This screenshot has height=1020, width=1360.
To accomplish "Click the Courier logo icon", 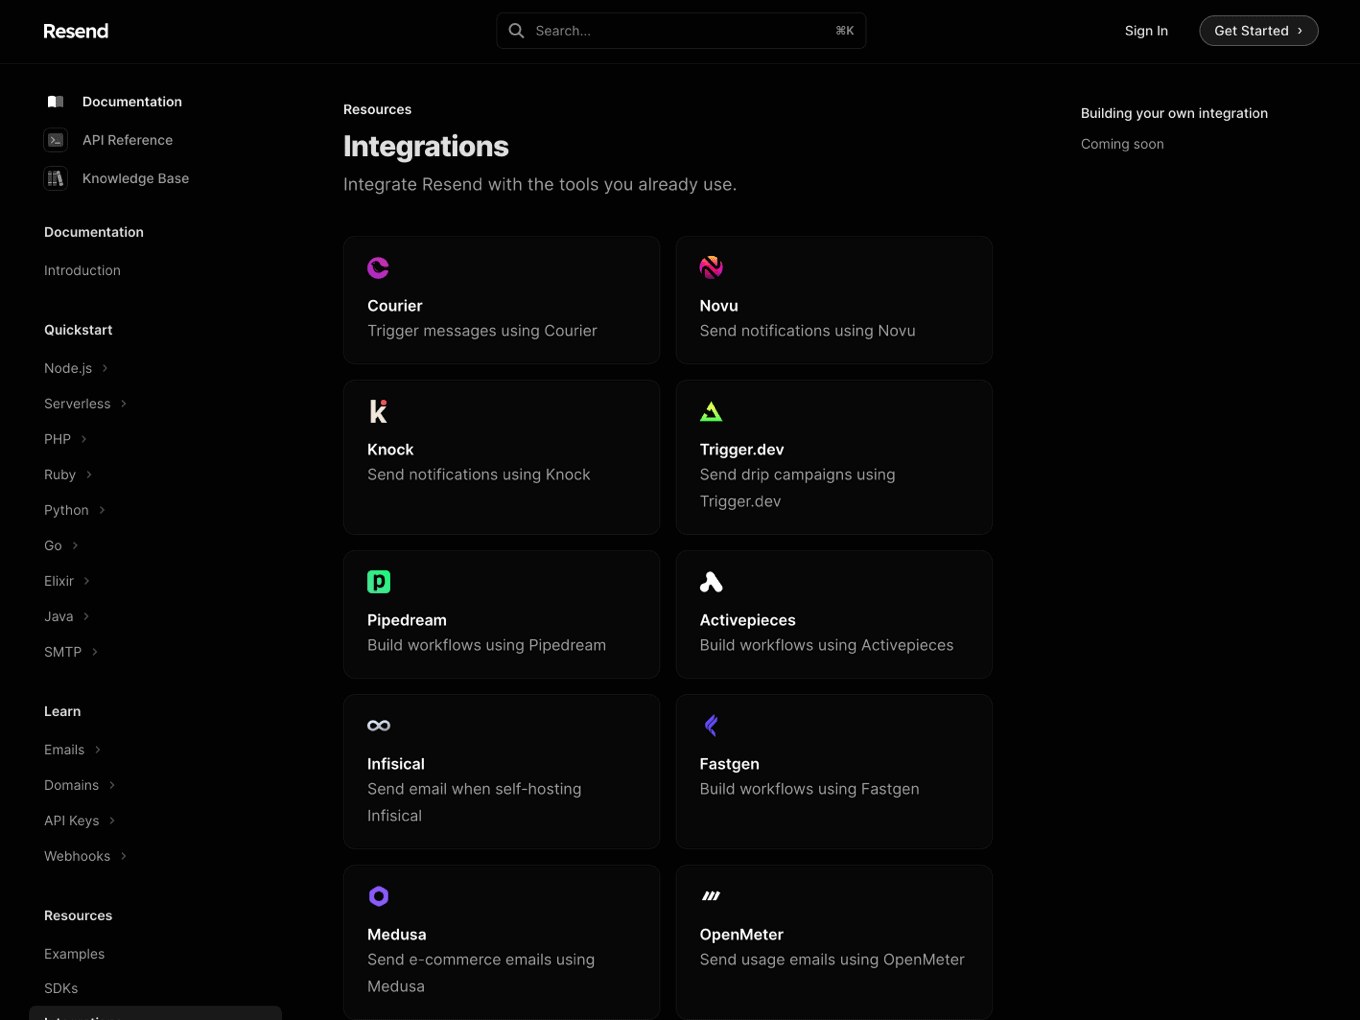I will point(378,268).
